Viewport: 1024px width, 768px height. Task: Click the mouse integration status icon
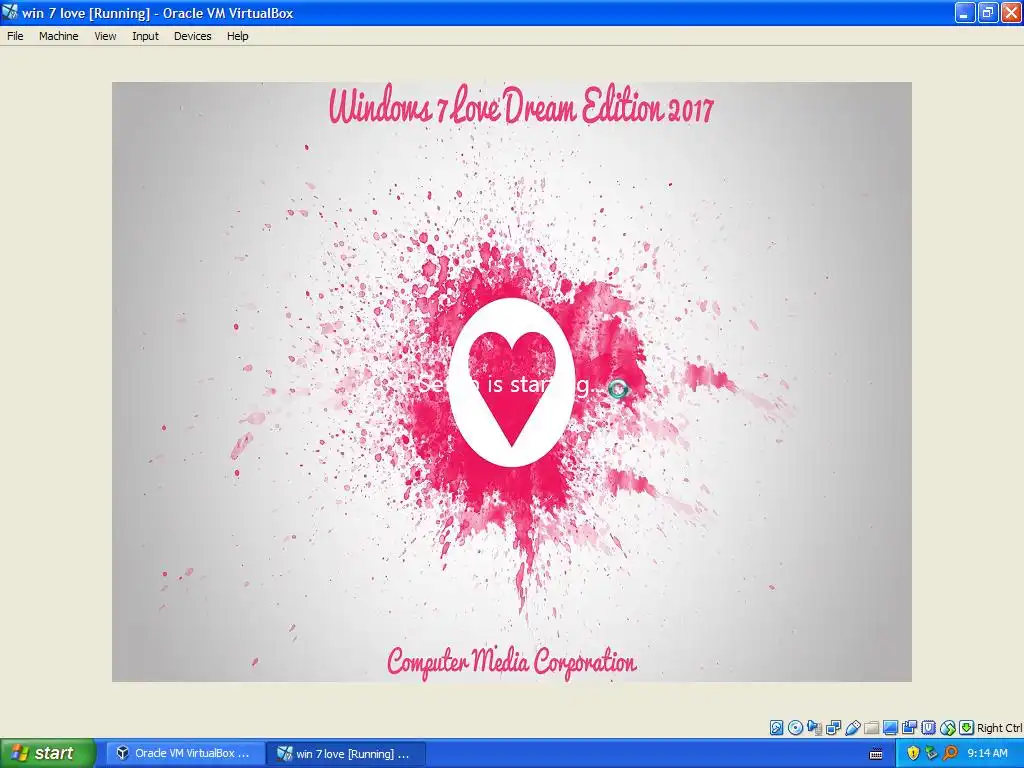point(948,728)
